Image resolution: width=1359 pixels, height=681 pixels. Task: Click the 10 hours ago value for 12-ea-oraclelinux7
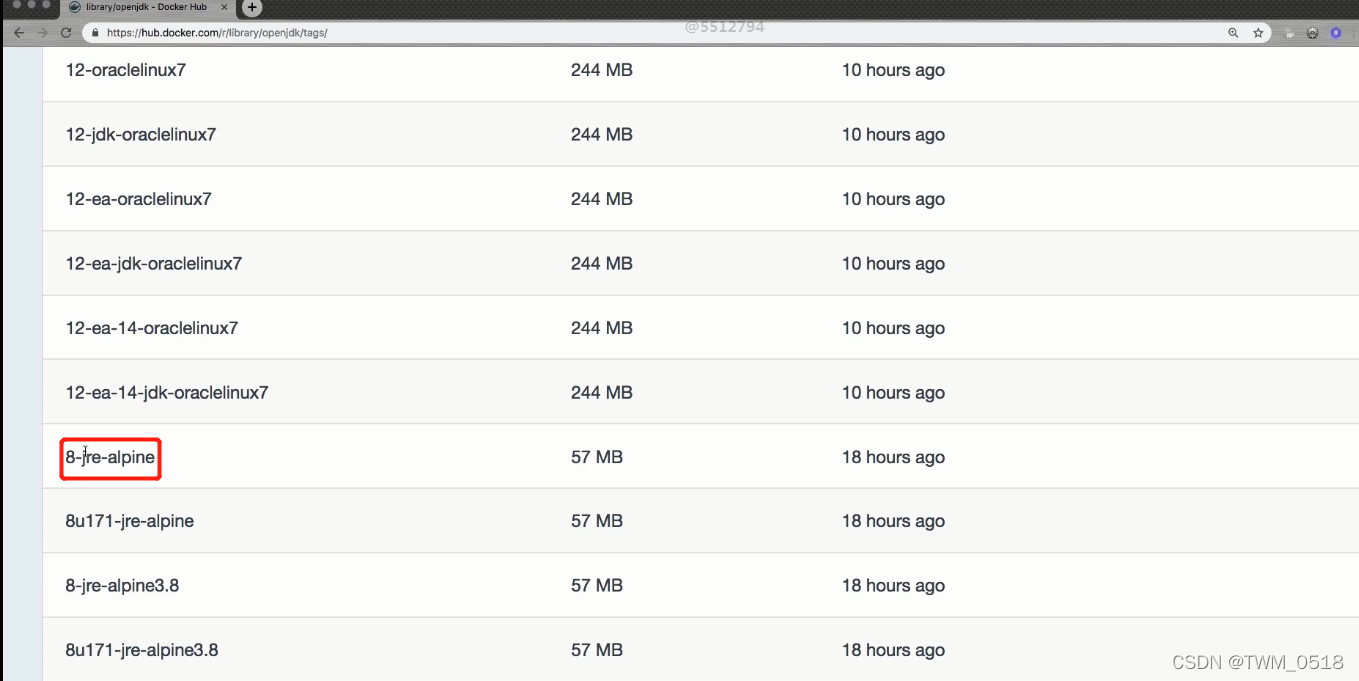coord(893,199)
